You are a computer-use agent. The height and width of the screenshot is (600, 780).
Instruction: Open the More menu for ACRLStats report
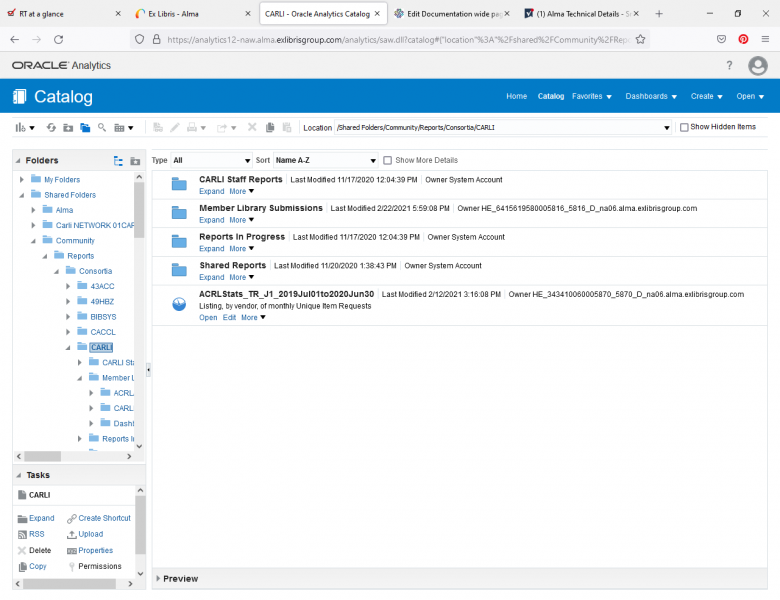point(253,317)
